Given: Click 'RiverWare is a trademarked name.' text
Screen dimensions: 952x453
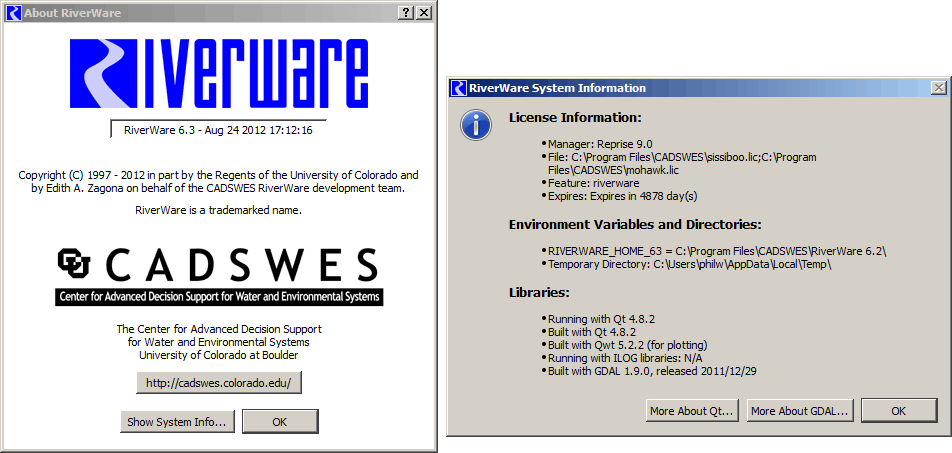Looking at the screenshot, I should [x=219, y=211].
